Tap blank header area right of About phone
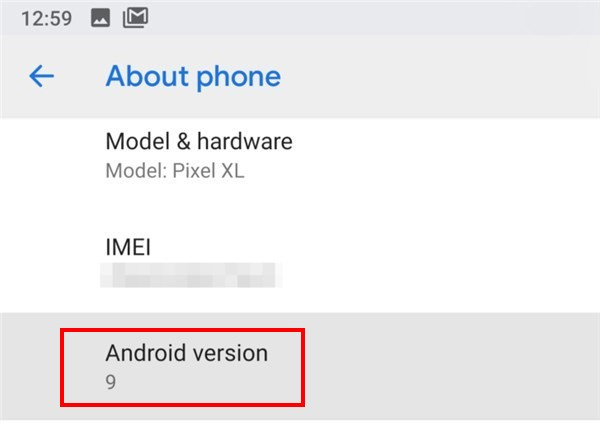The height and width of the screenshot is (425, 600). click(440, 77)
